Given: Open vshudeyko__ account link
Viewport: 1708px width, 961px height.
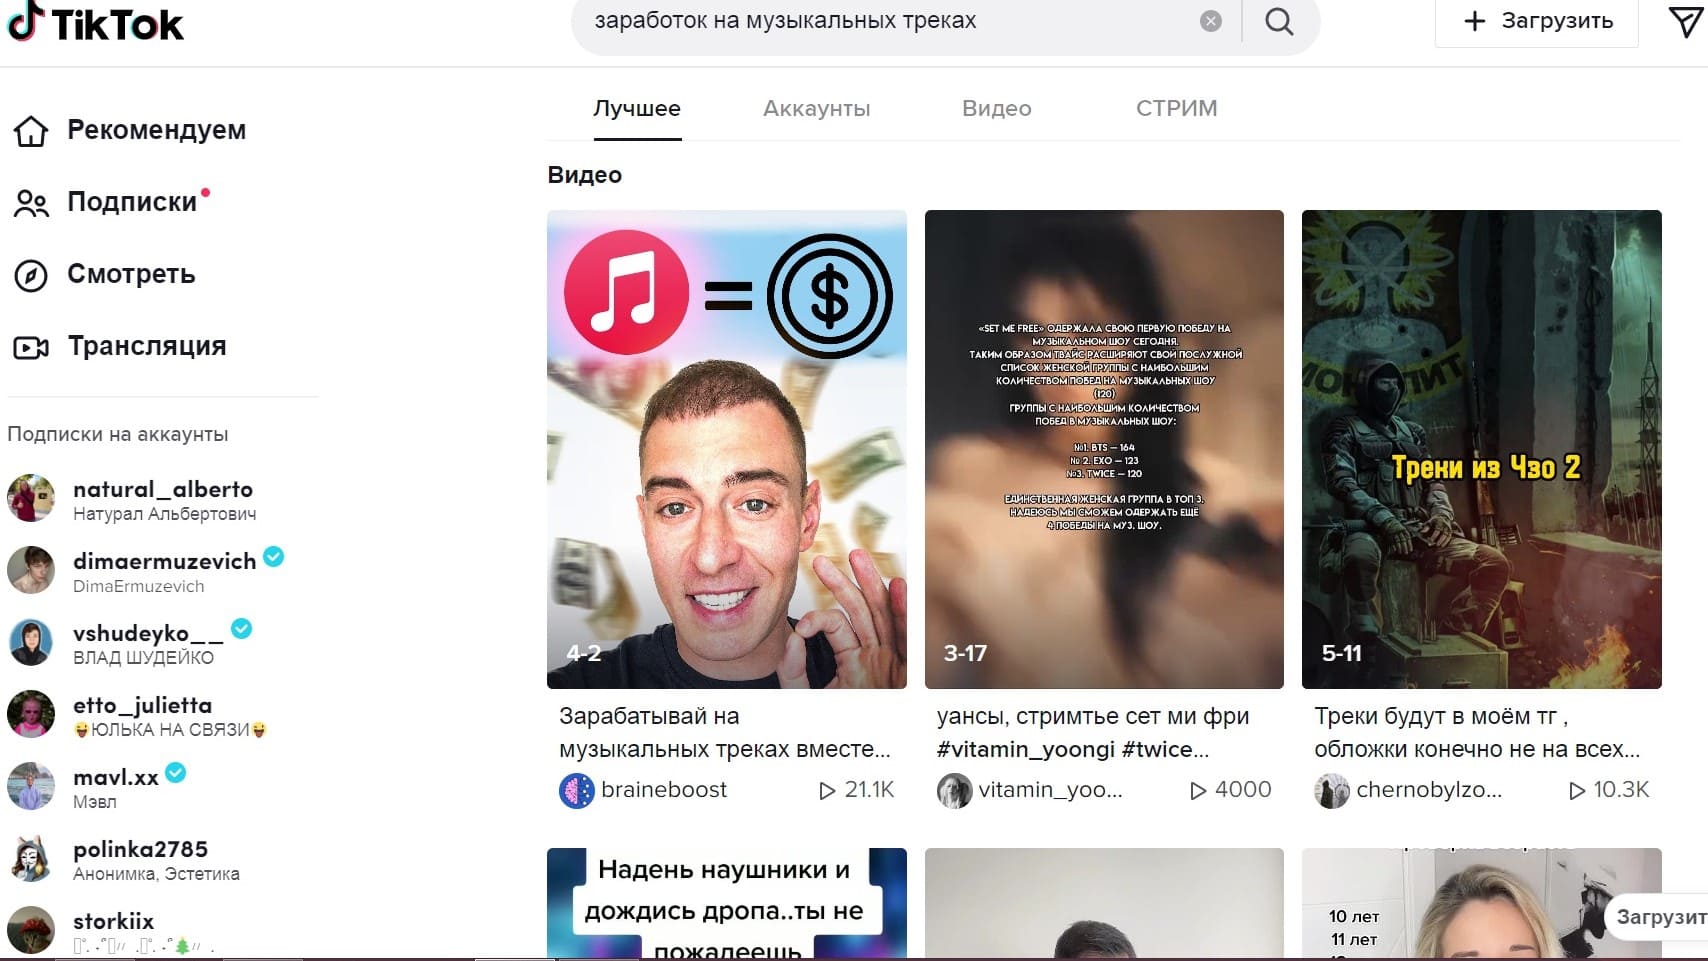Looking at the screenshot, I should coord(148,633).
